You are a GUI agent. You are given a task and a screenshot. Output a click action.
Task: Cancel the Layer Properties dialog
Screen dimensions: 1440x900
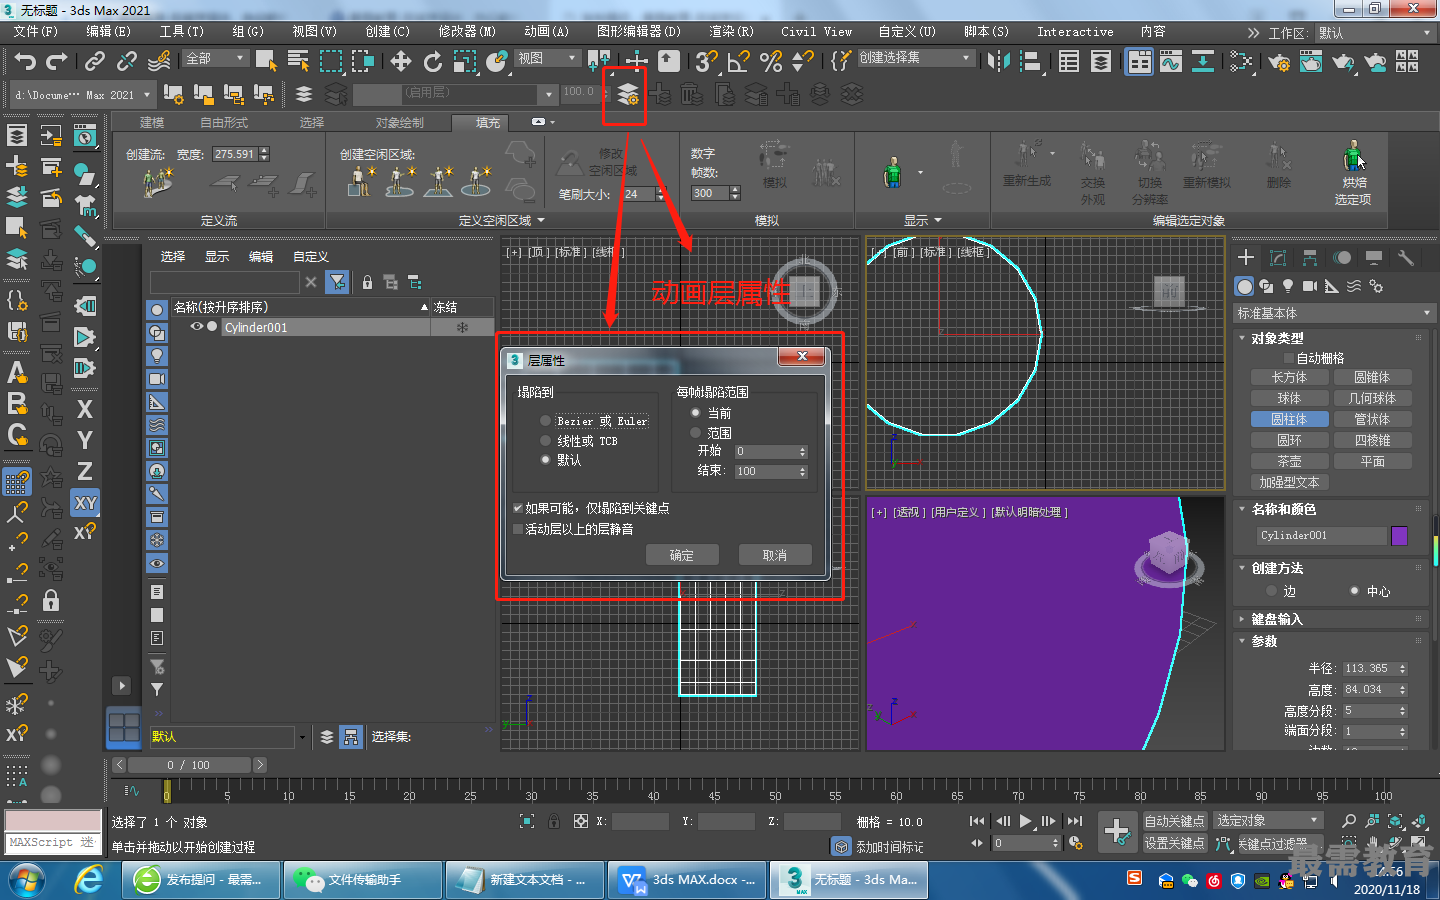point(775,555)
